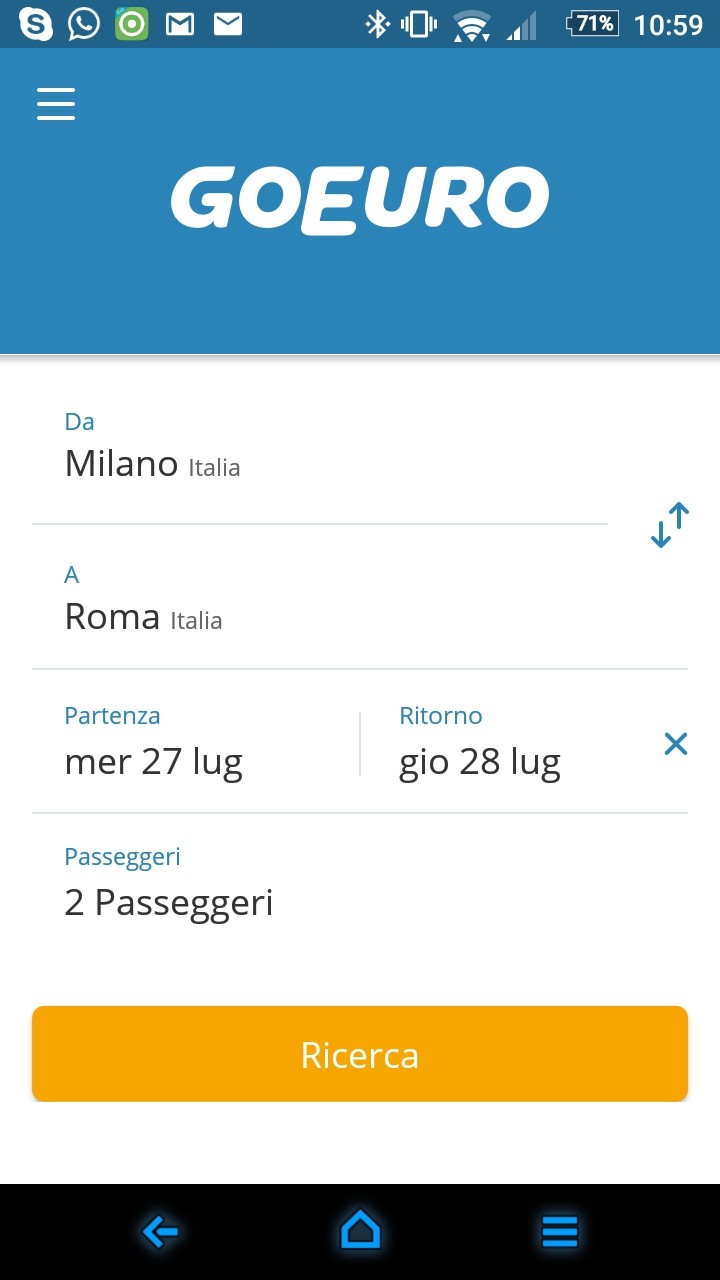The image size is (720, 1280).
Task: Open the hamburger navigation menu
Action: [x=56, y=104]
